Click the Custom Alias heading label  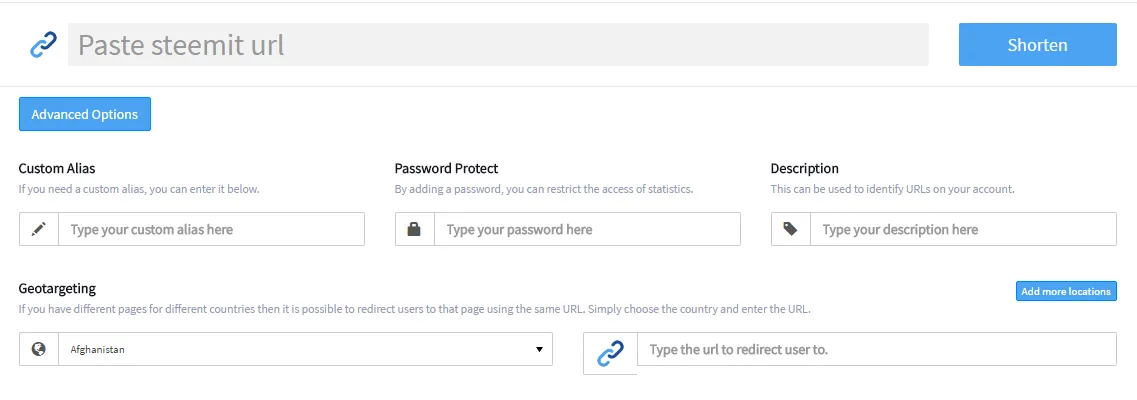pyautogui.click(x=57, y=169)
